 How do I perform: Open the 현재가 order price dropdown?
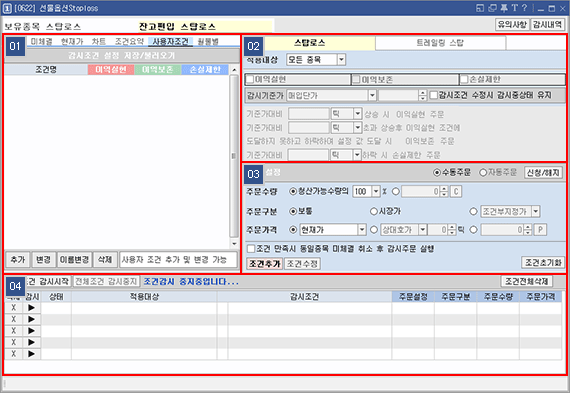click(x=362, y=230)
